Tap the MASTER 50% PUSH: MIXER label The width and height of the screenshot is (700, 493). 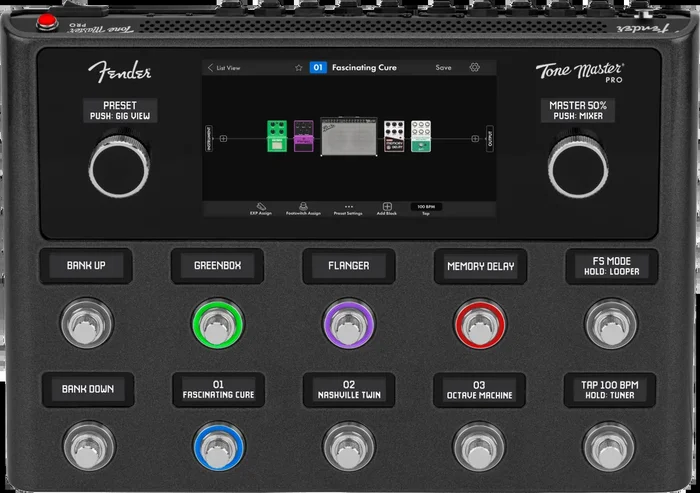[578, 110]
